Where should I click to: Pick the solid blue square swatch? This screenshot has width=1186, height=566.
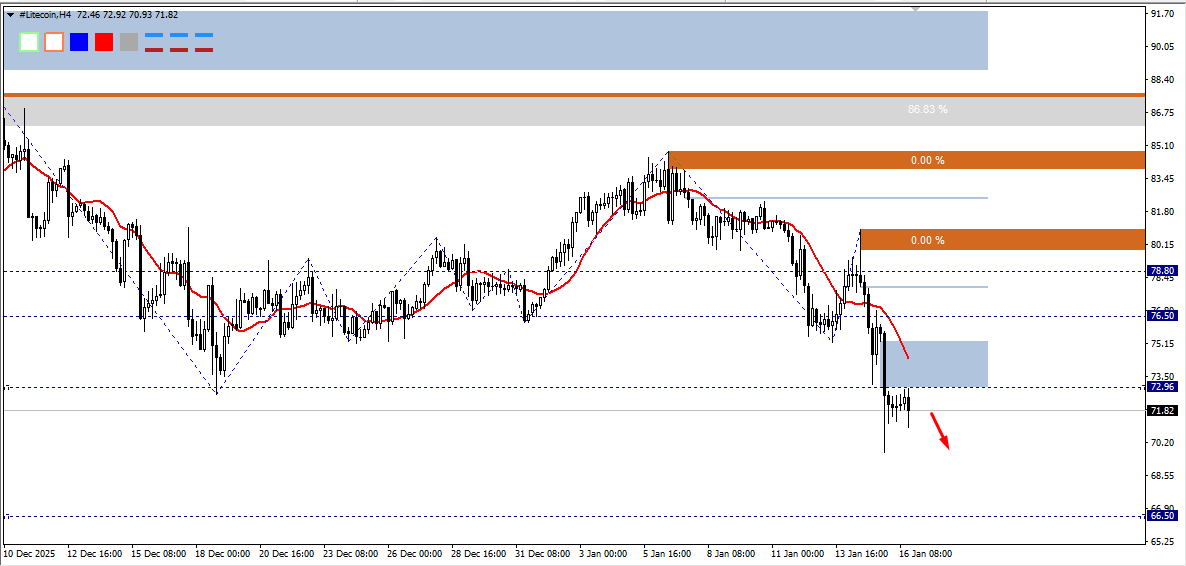[x=79, y=42]
